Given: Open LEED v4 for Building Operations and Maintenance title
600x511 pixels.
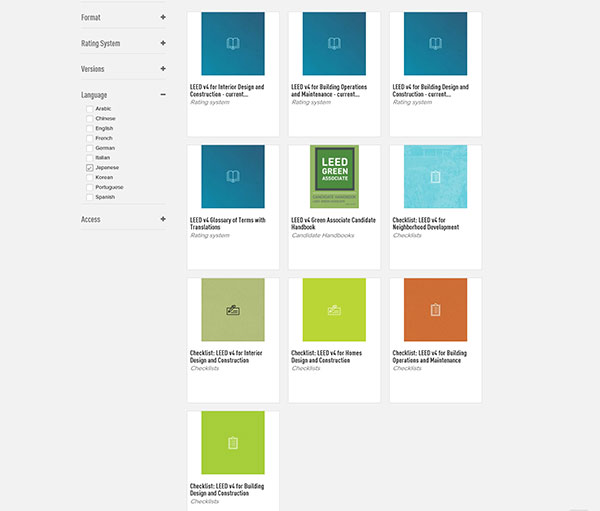Looking at the screenshot, I should [329, 90].
